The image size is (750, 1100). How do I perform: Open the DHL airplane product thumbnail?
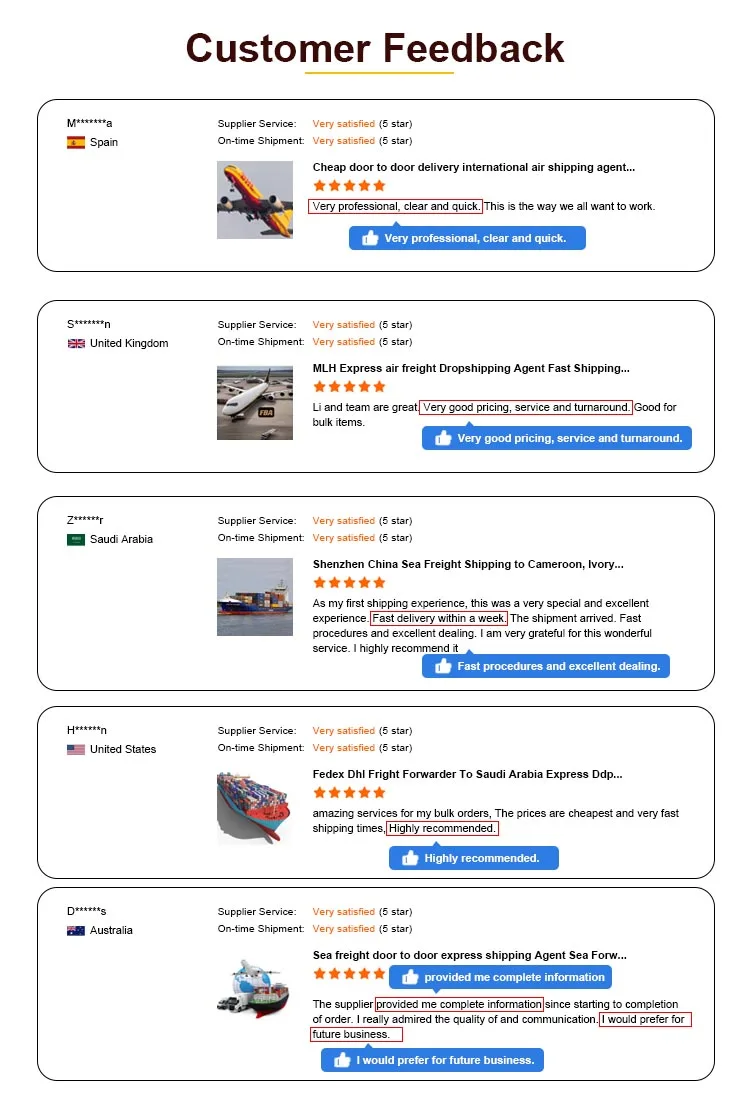pos(255,200)
